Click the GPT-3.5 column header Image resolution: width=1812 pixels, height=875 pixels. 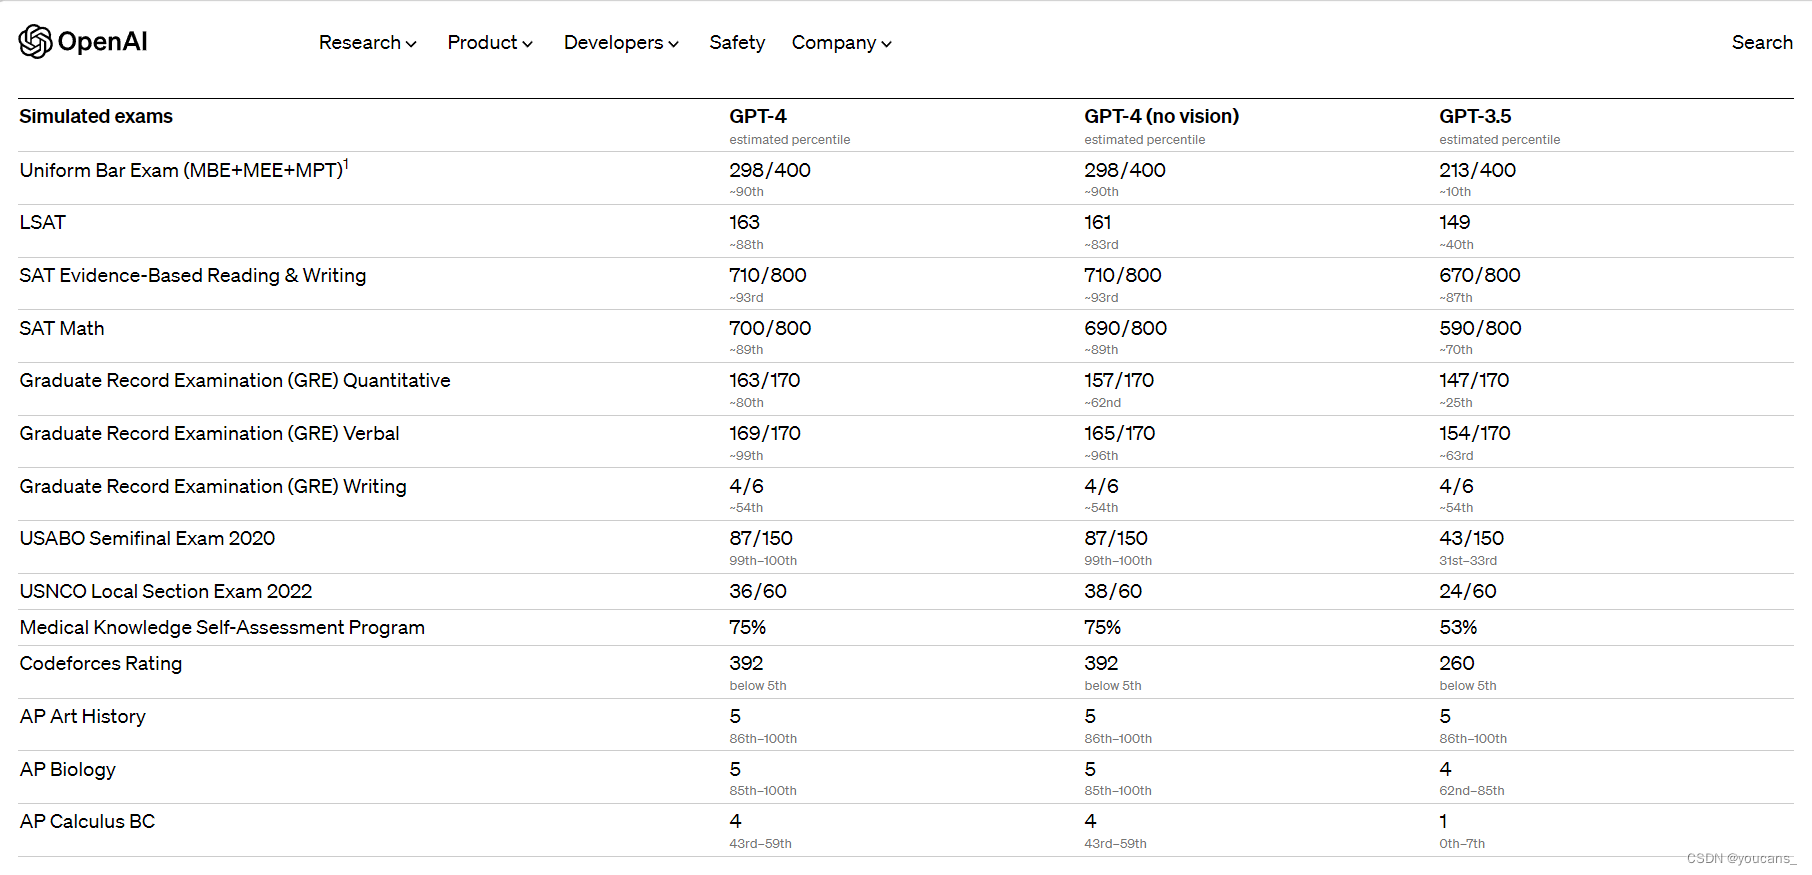1475,117
